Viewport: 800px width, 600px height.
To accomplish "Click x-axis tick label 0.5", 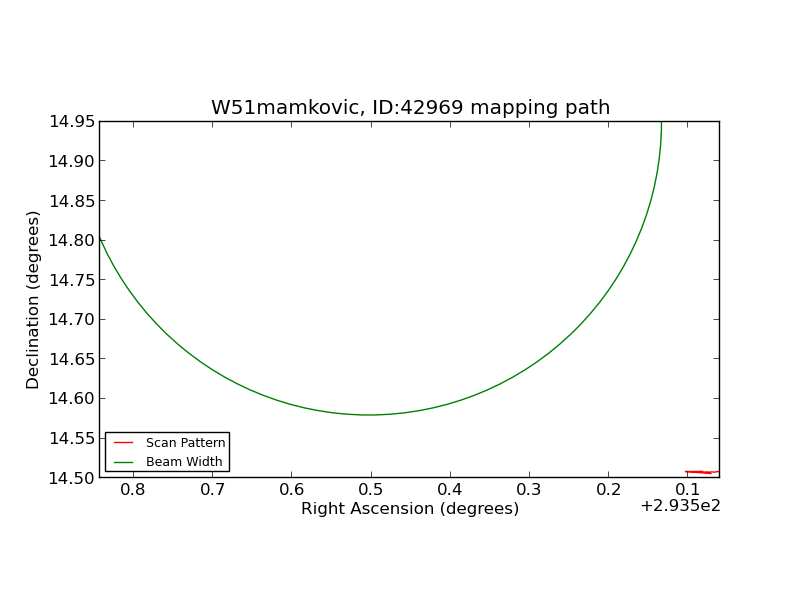I will point(370,490).
